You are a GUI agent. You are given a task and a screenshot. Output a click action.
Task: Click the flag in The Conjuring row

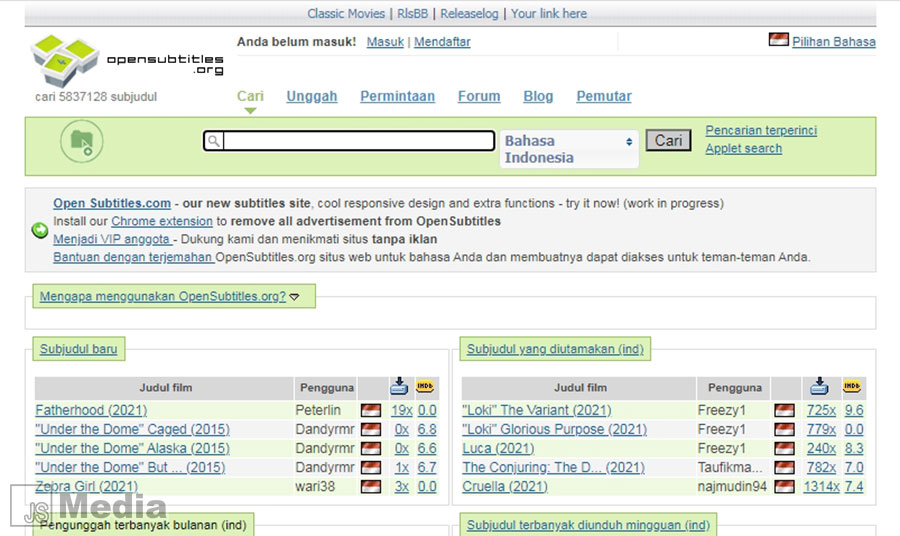pos(784,468)
